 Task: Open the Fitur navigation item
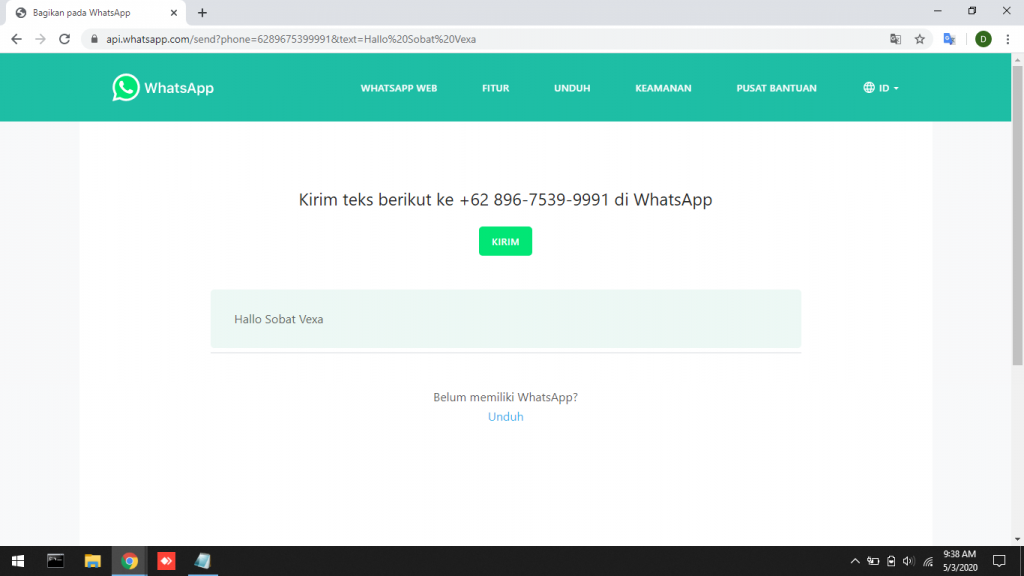496,88
